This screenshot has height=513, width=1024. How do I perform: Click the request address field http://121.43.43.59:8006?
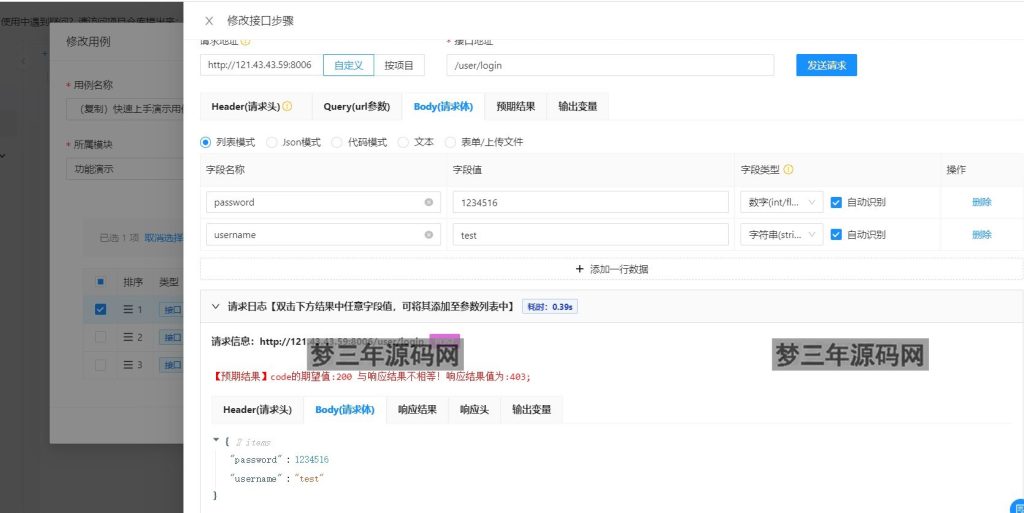coord(261,65)
